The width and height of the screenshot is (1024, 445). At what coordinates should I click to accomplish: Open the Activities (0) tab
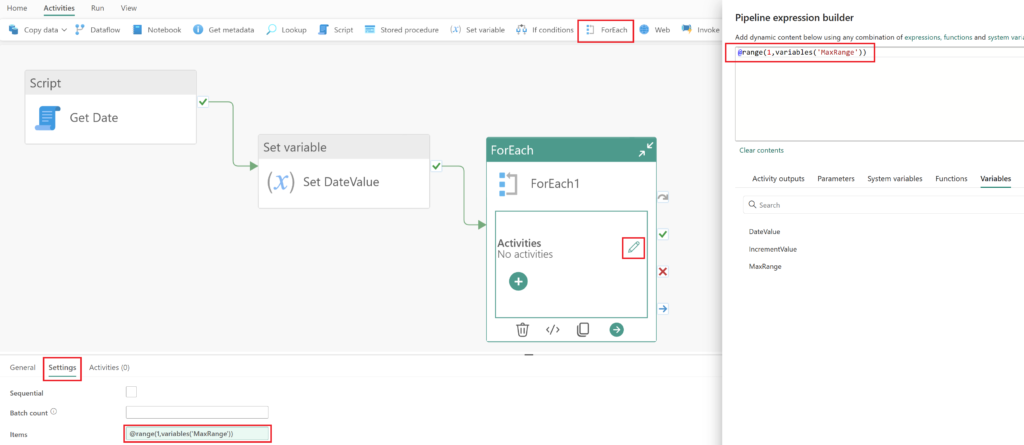click(109, 368)
